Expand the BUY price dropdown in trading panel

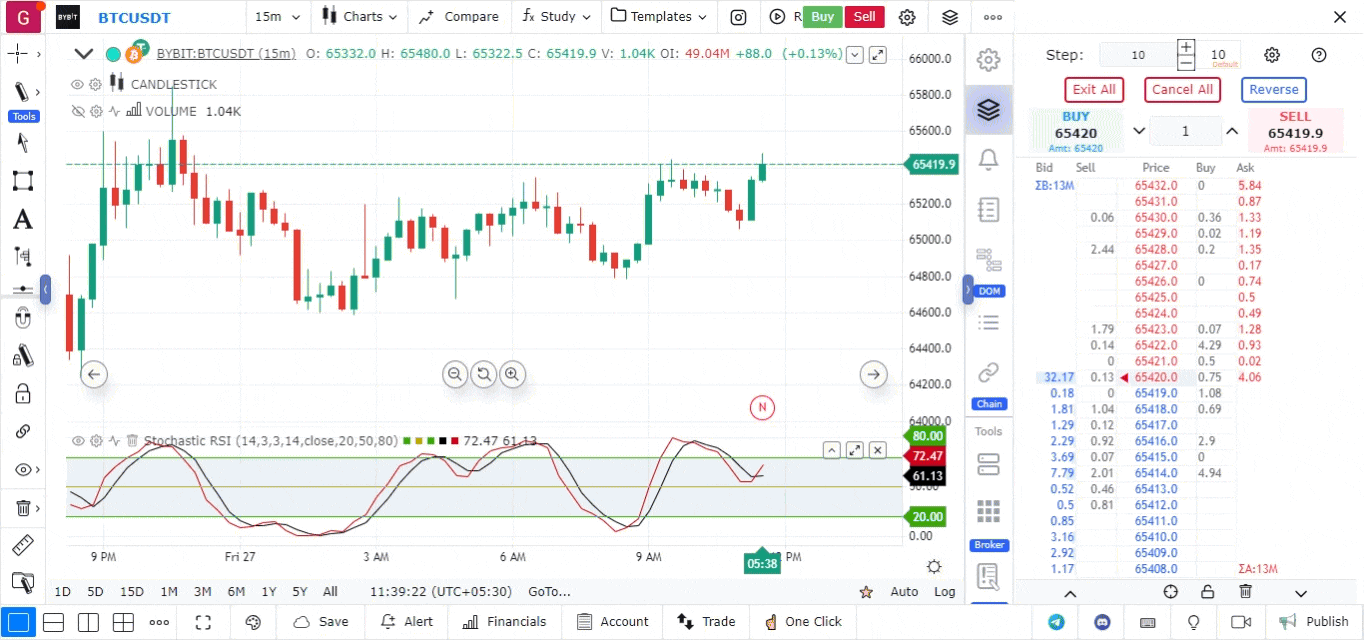point(1139,130)
